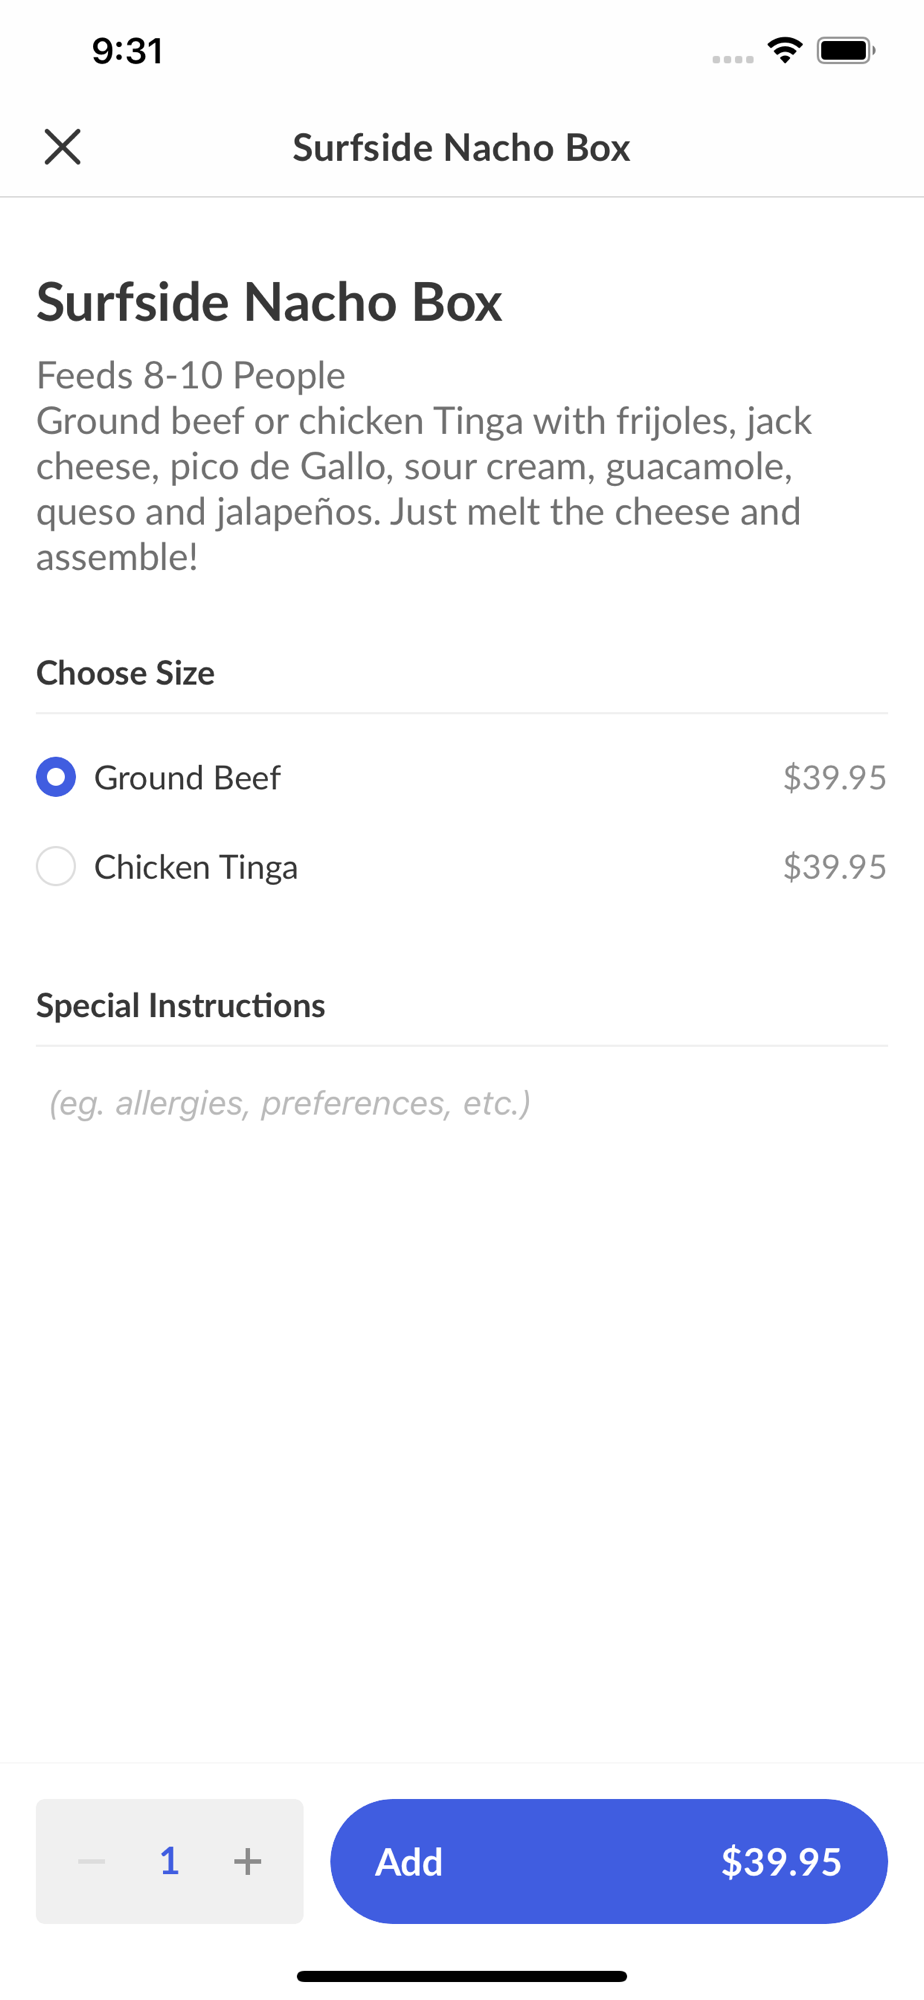Close the Surfside Nacho Box page

[62, 147]
